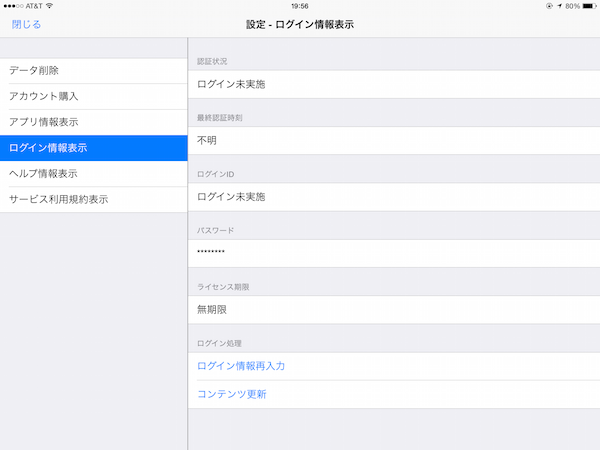Tap the rotation lock status icon
Image resolution: width=600 pixels, height=450 pixels.
pos(549,6)
